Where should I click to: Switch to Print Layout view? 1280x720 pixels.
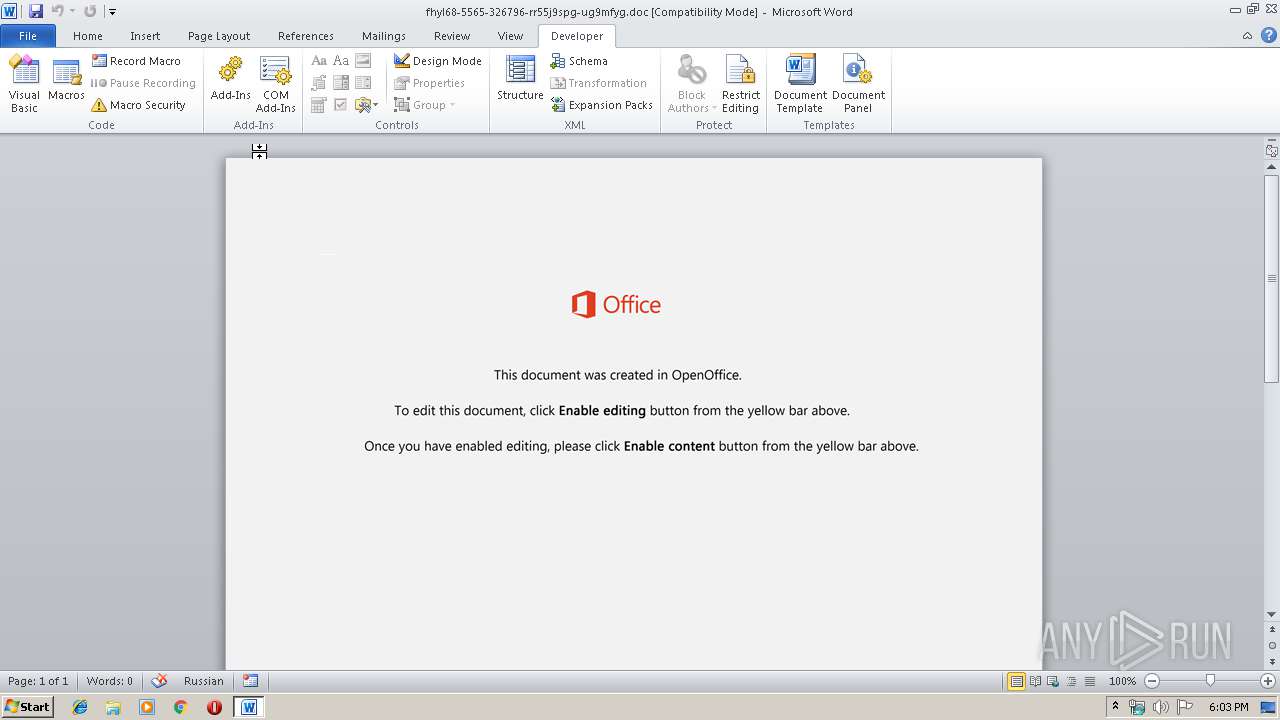pyautogui.click(x=1016, y=681)
